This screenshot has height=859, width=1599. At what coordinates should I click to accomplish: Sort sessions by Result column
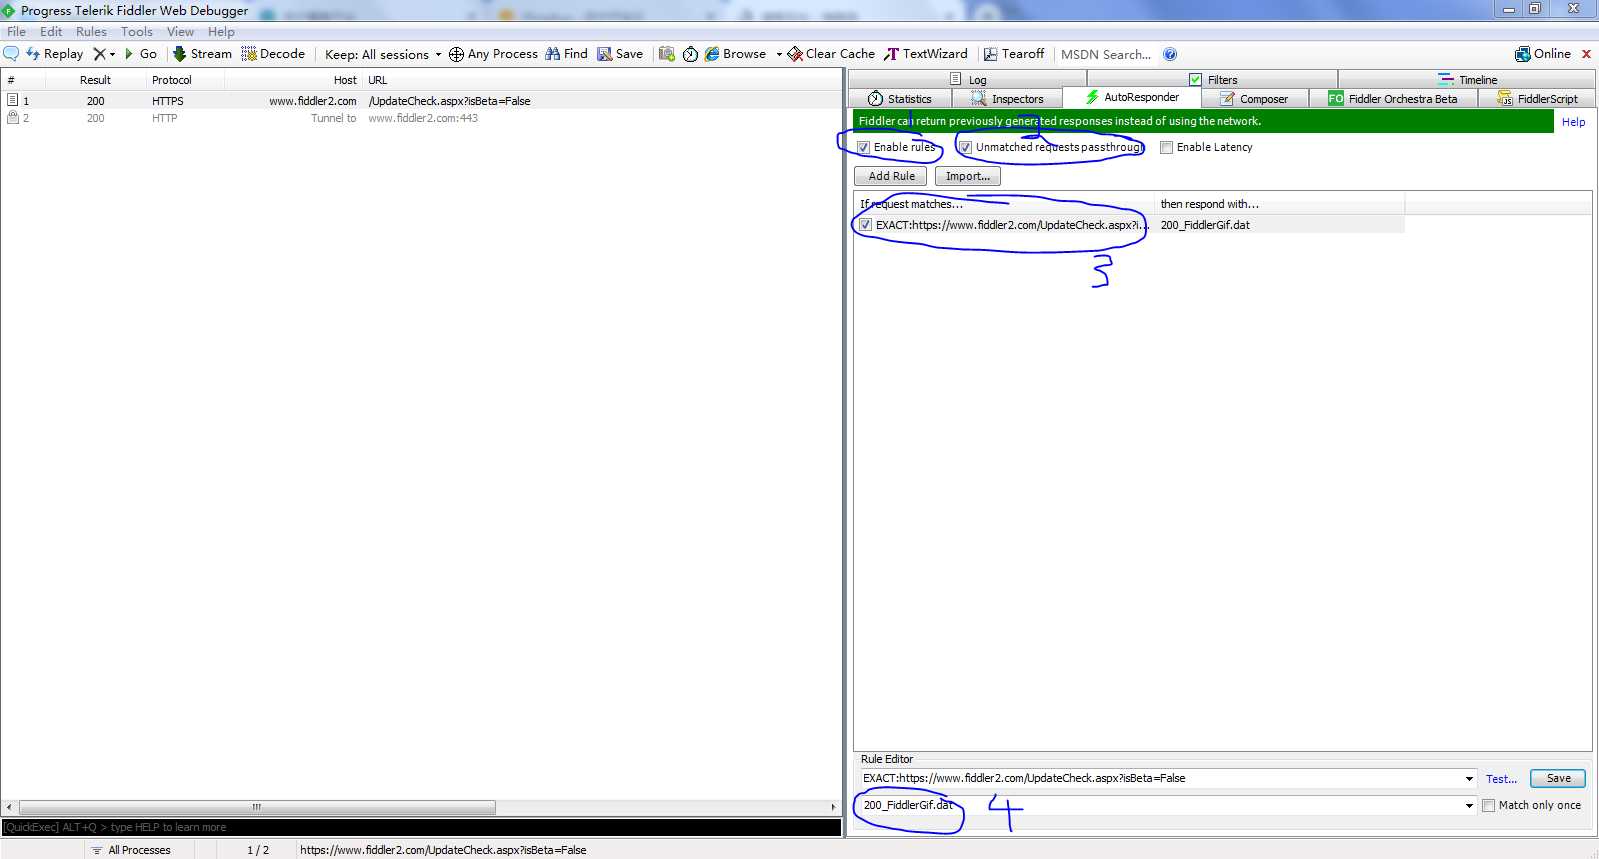[95, 80]
